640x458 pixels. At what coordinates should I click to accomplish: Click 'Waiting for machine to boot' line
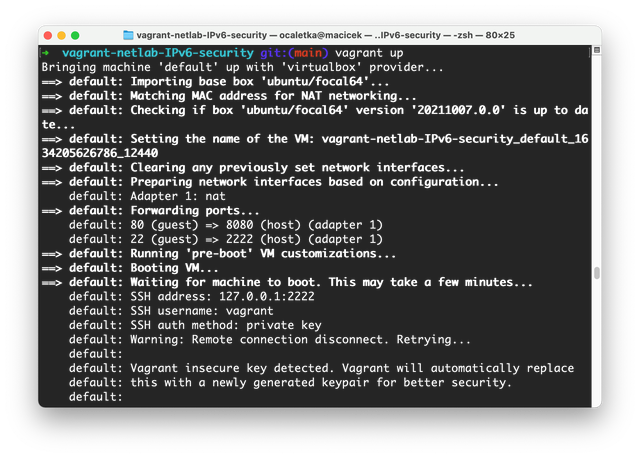point(287,282)
